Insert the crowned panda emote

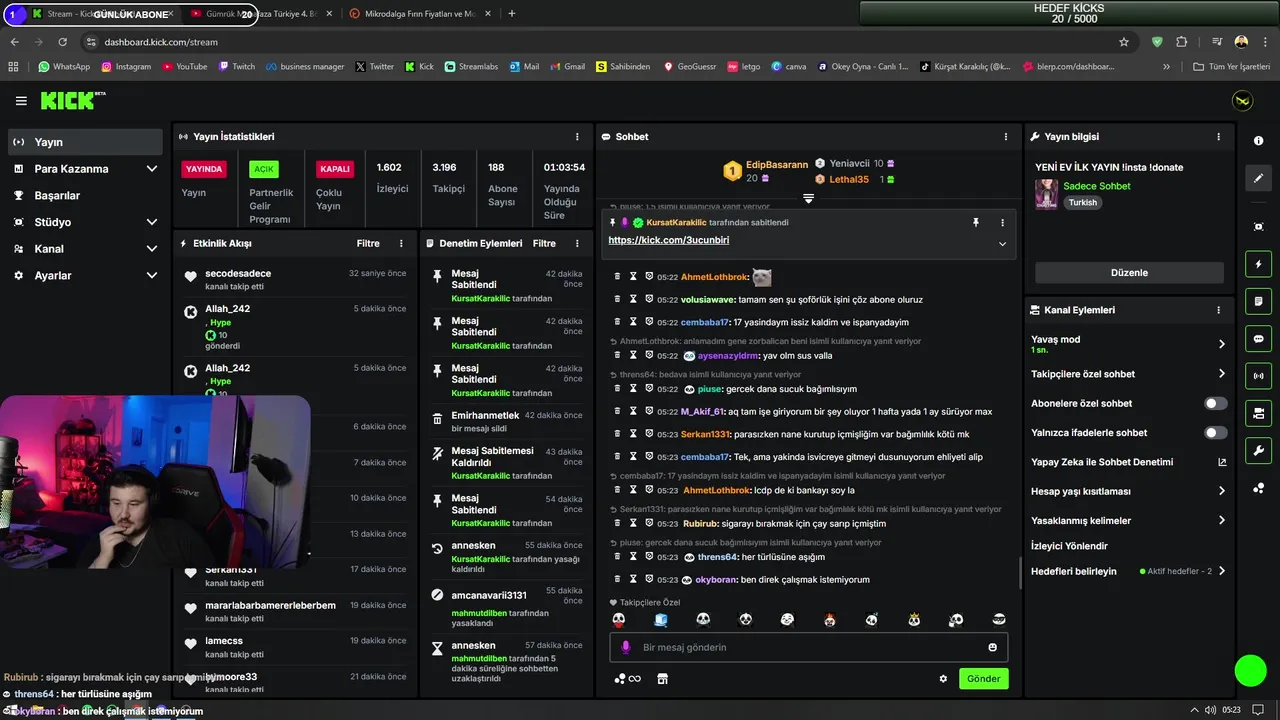click(x=914, y=620)
